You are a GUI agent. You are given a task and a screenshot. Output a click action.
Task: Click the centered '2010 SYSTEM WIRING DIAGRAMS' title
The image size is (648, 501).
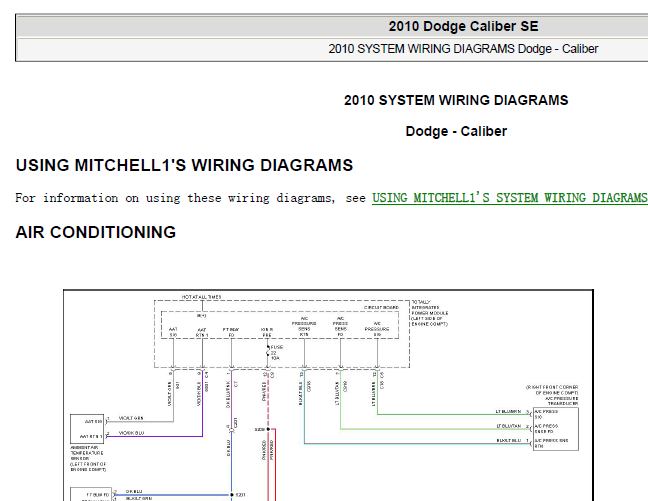pyautogui.click(x=456, y=100)
